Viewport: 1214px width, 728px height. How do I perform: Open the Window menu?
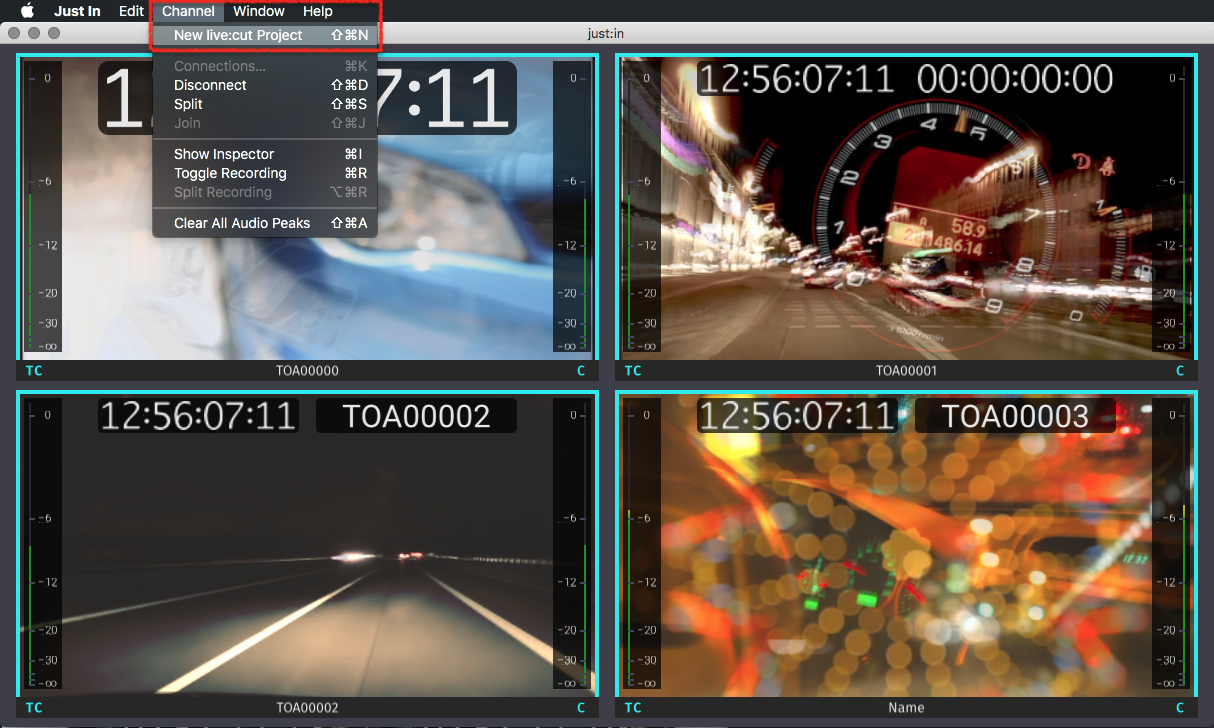tap(259, 11)
